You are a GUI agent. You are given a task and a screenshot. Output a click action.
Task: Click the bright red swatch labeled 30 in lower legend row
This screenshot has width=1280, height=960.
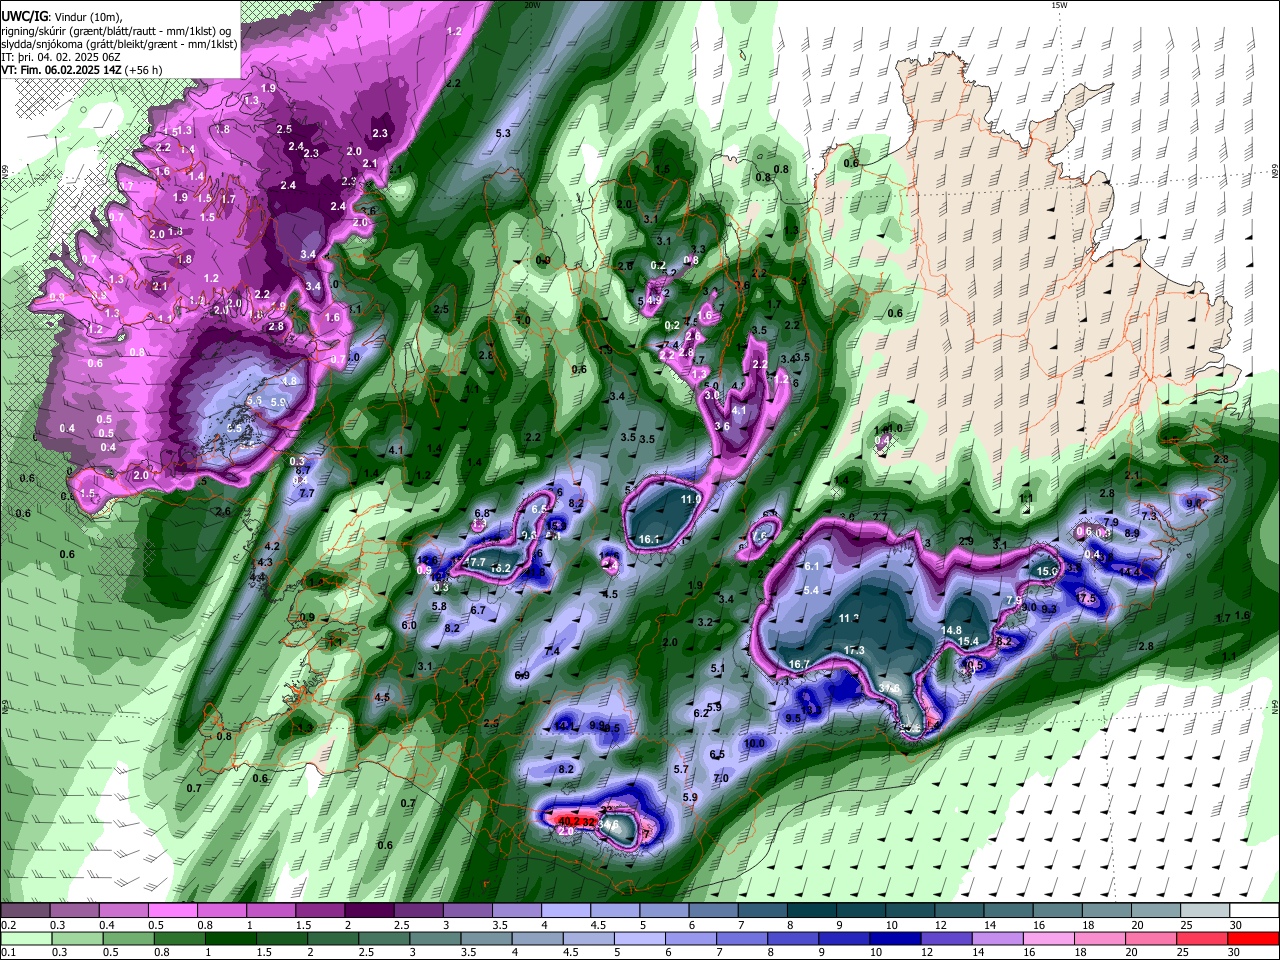1254,939
